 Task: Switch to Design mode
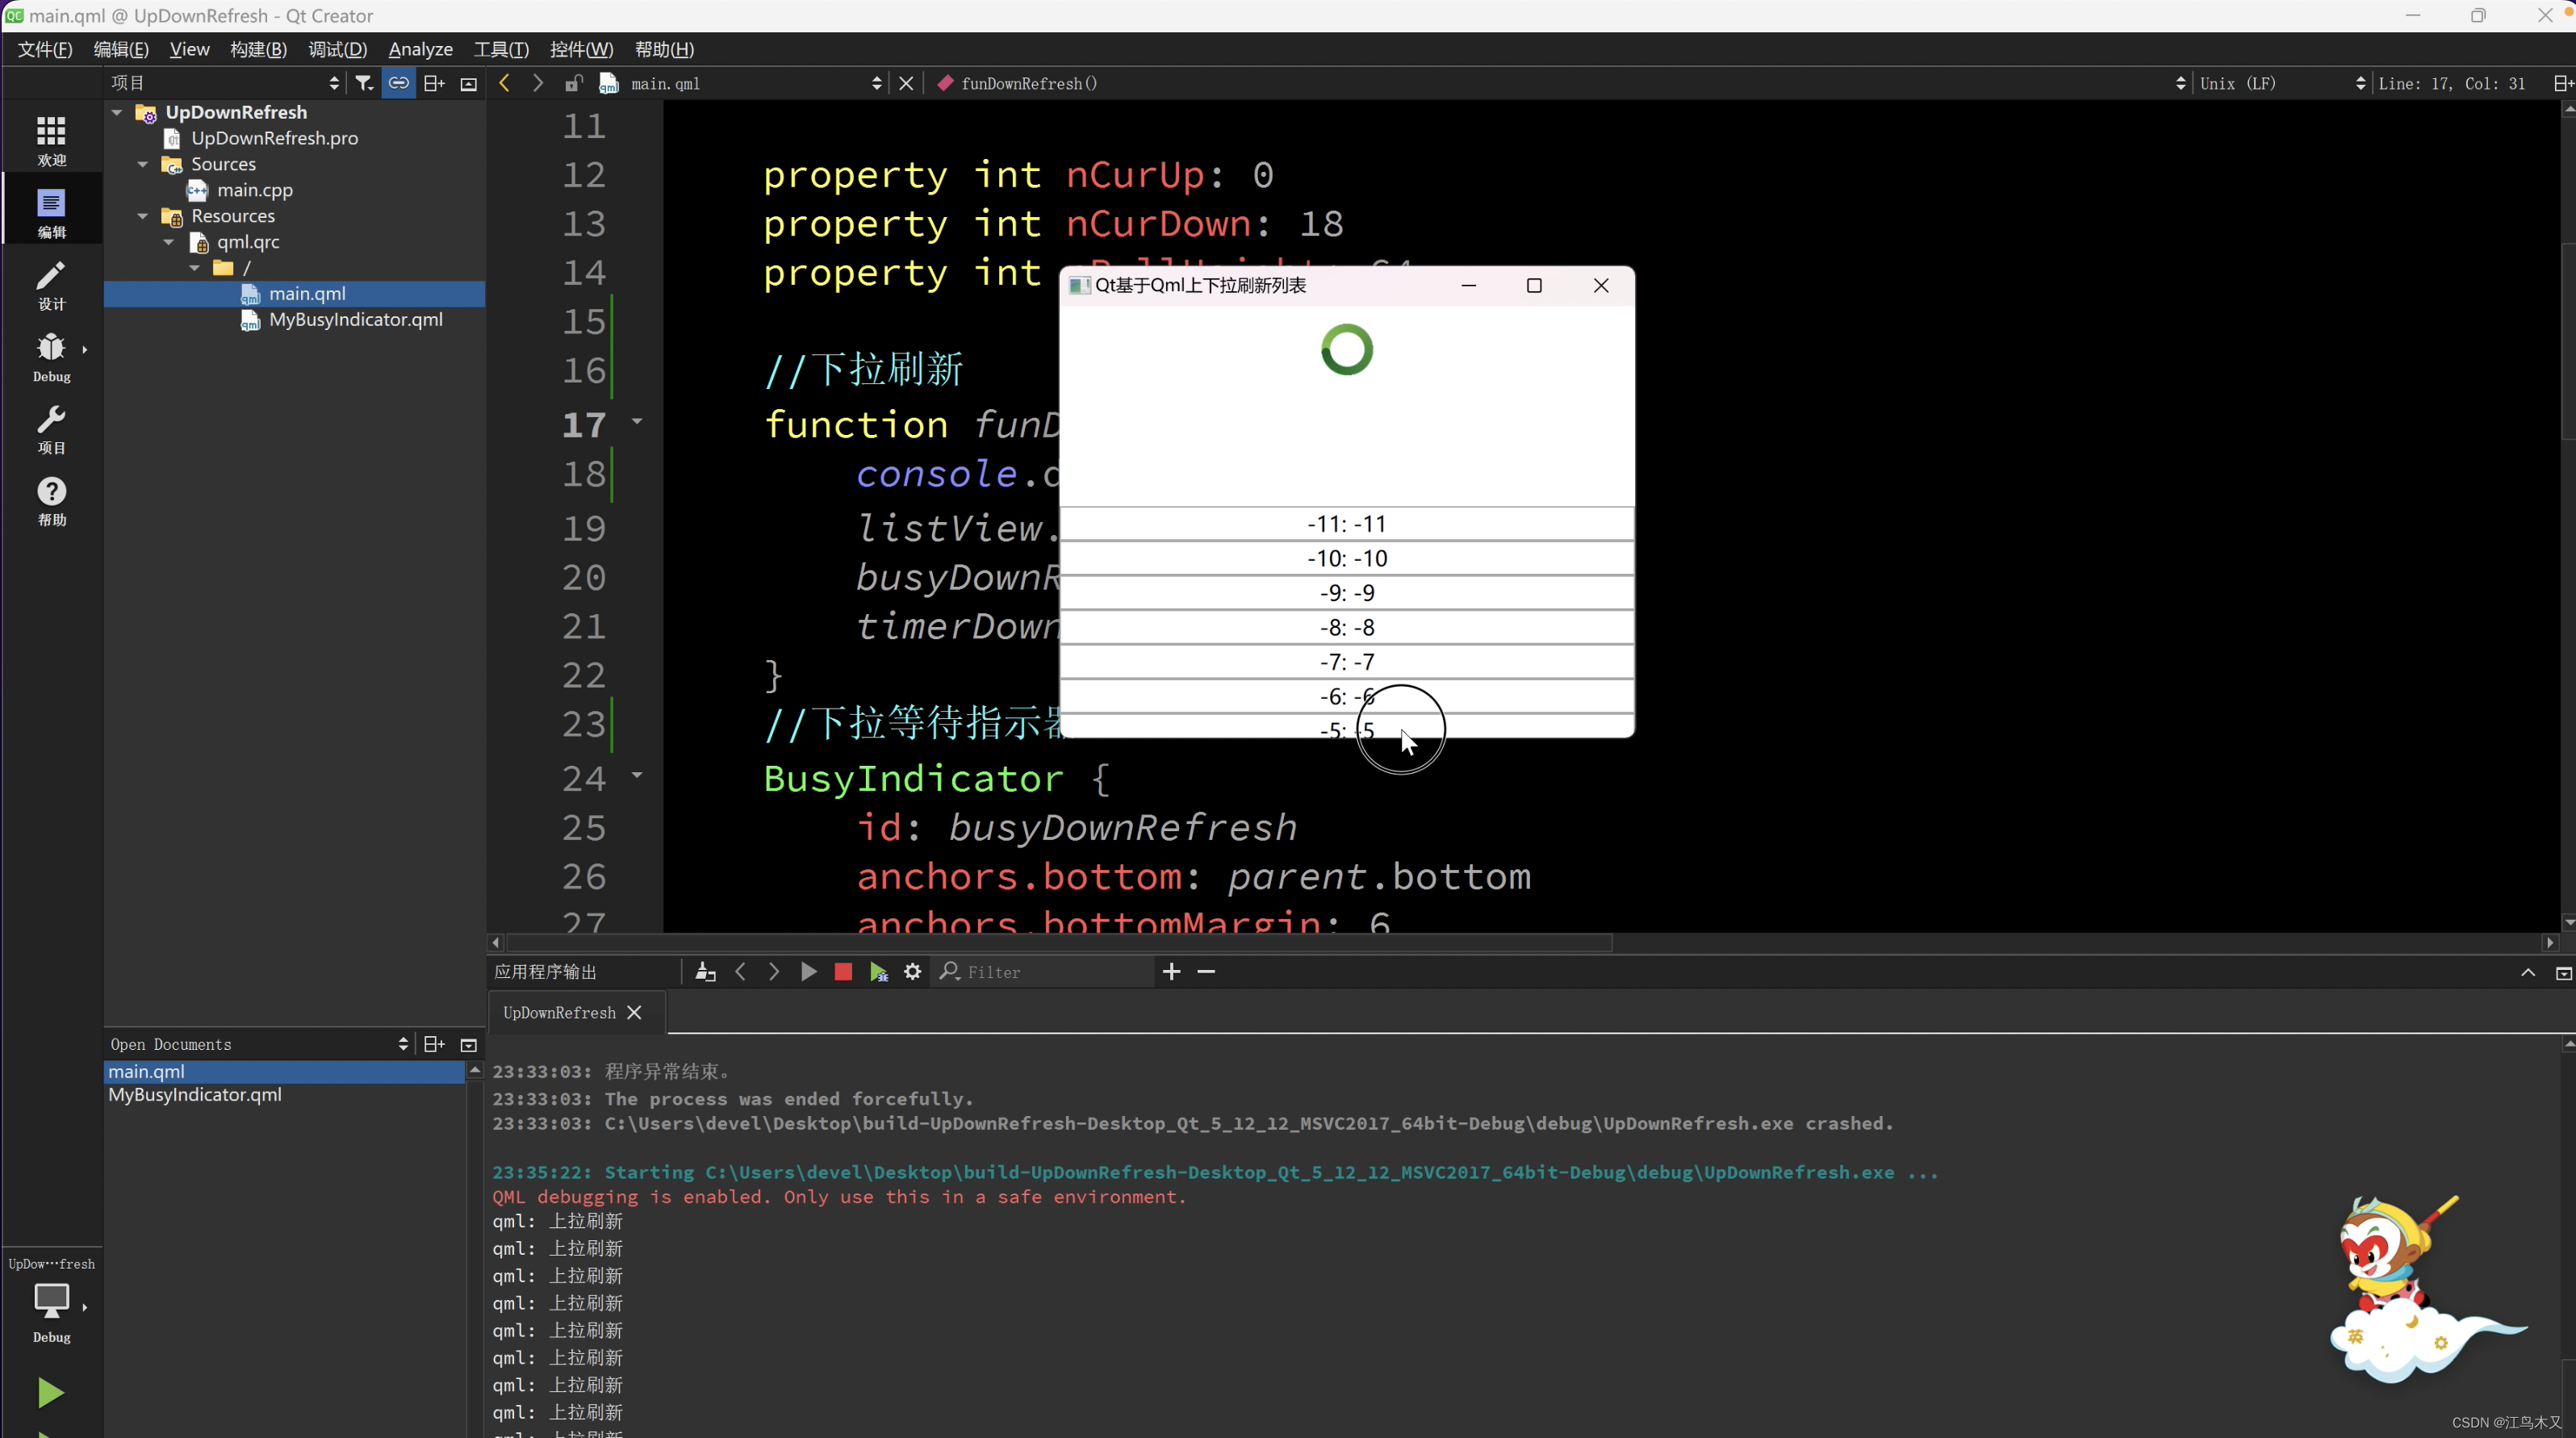[51, 285]
